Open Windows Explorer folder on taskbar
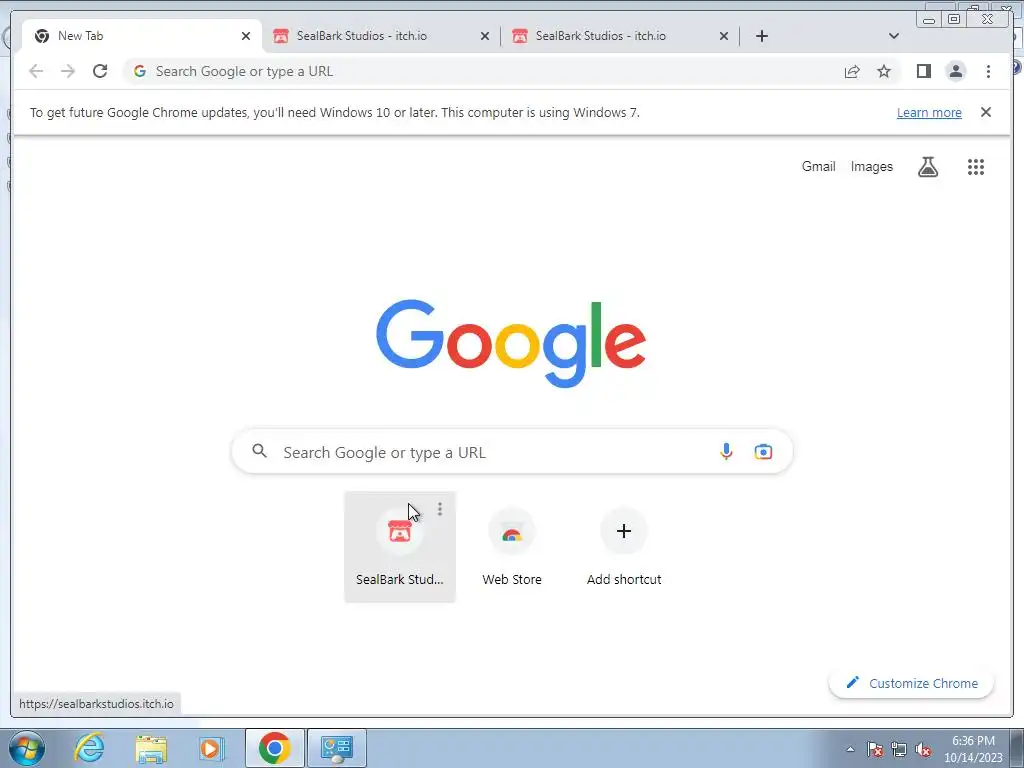Viewport: 1024px width, 768px height. coord(151,748)
